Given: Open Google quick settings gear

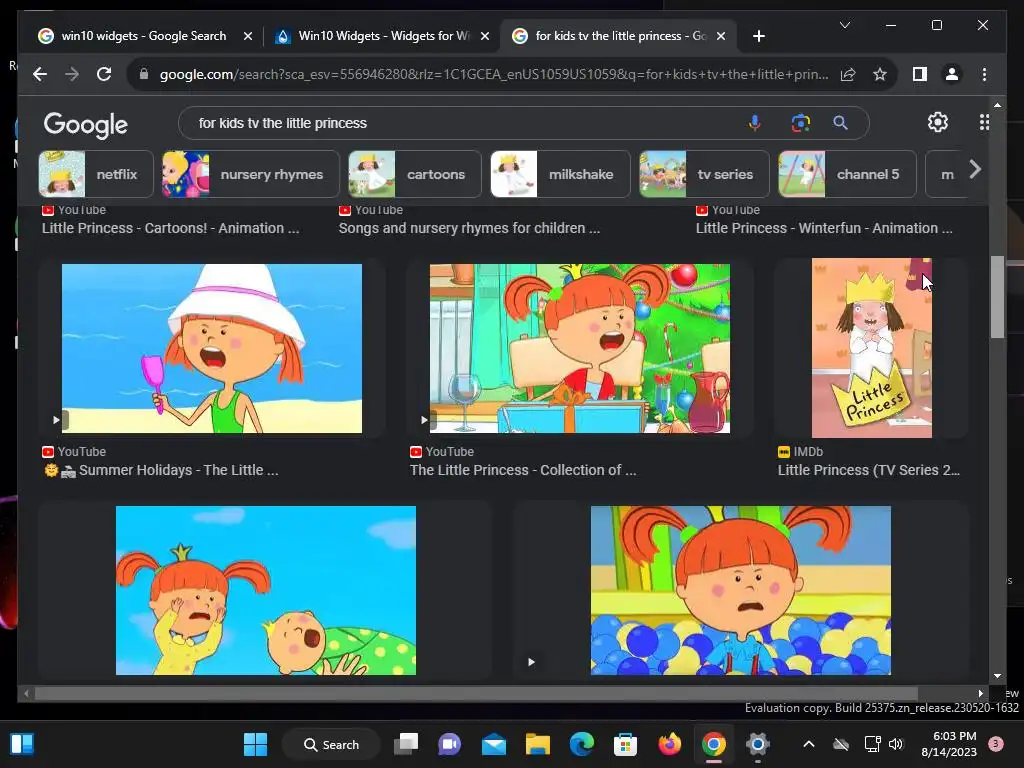Looking at the screenshot, I should pyautogui.click(x=938, y=122).
